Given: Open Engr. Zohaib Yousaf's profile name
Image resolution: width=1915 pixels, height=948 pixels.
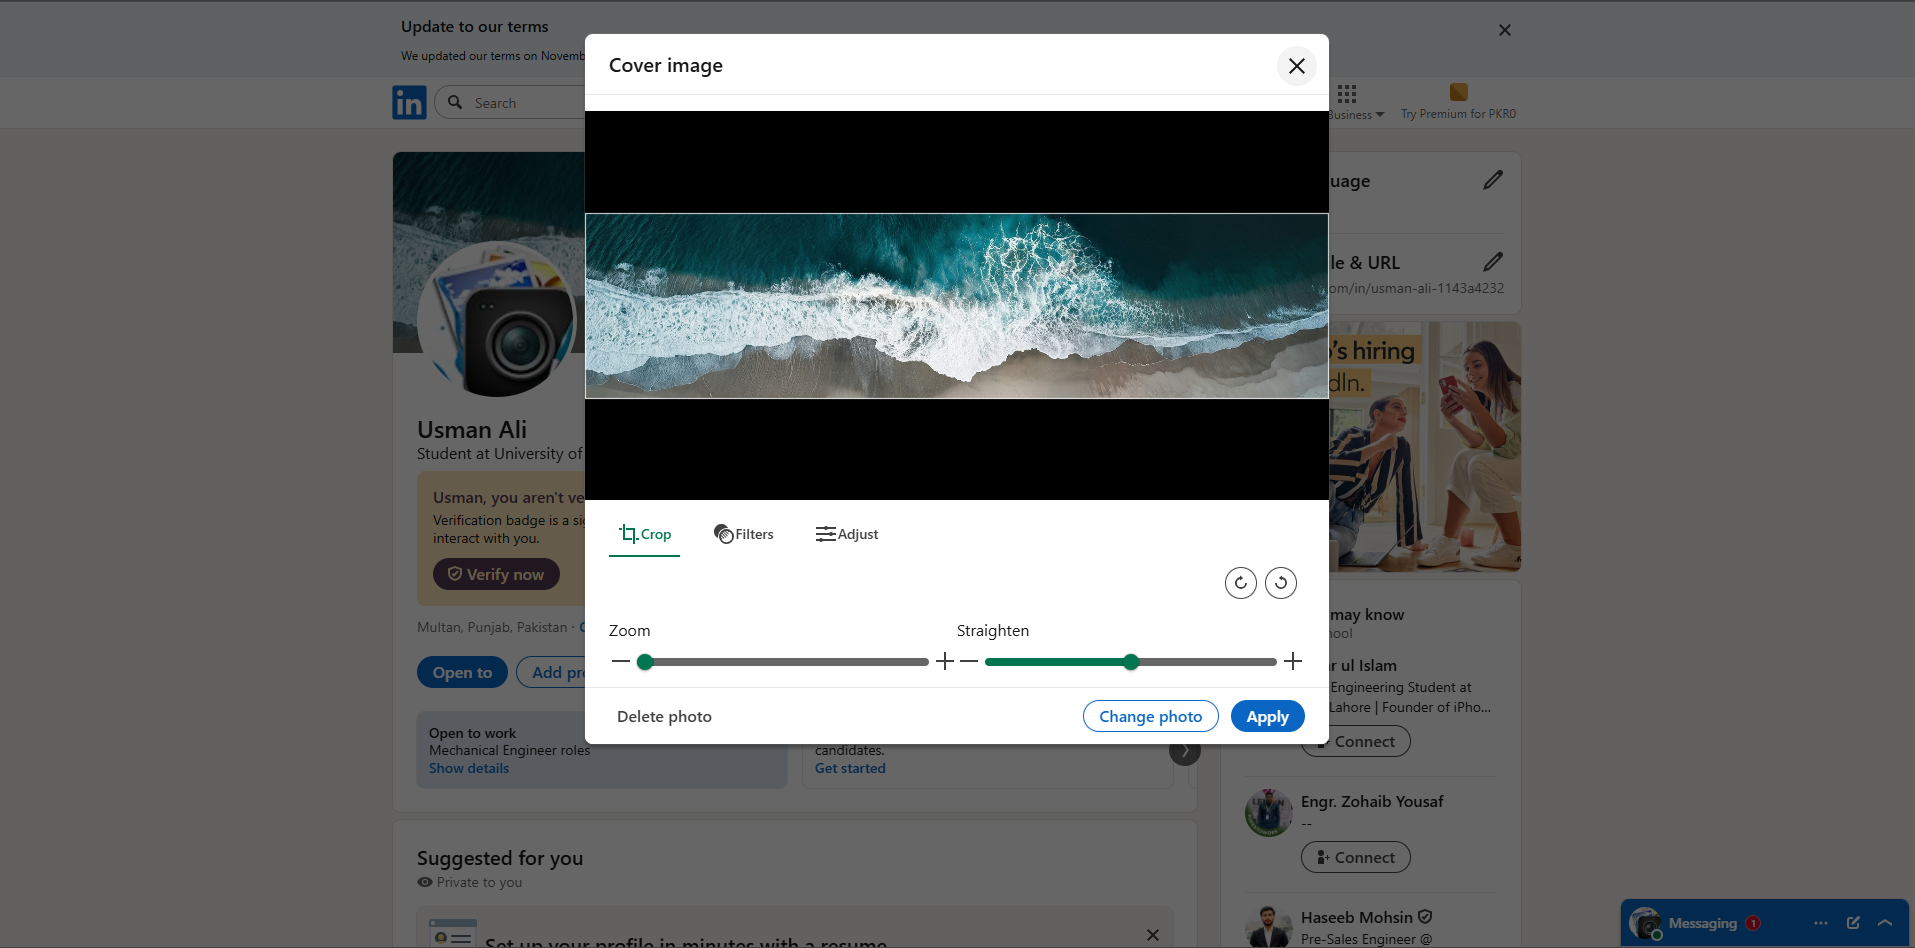Looking at the screenshot, I should pos(1372,801).
